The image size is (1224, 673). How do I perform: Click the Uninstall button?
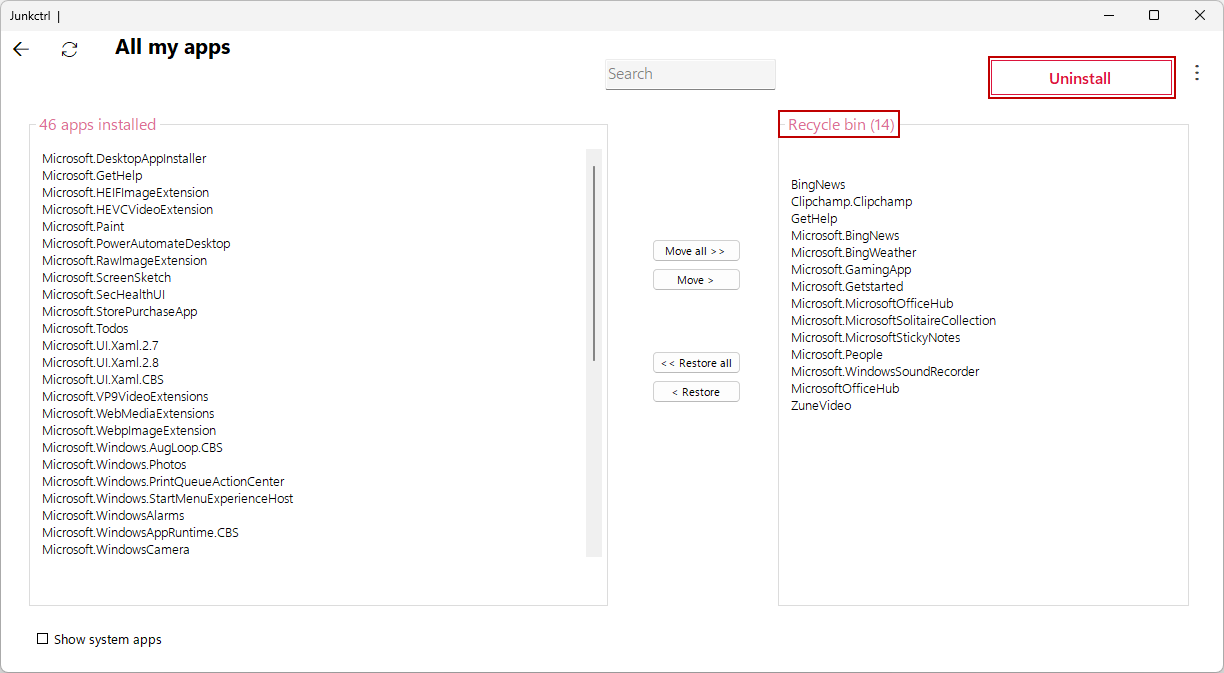click(x=1081, y=78)
